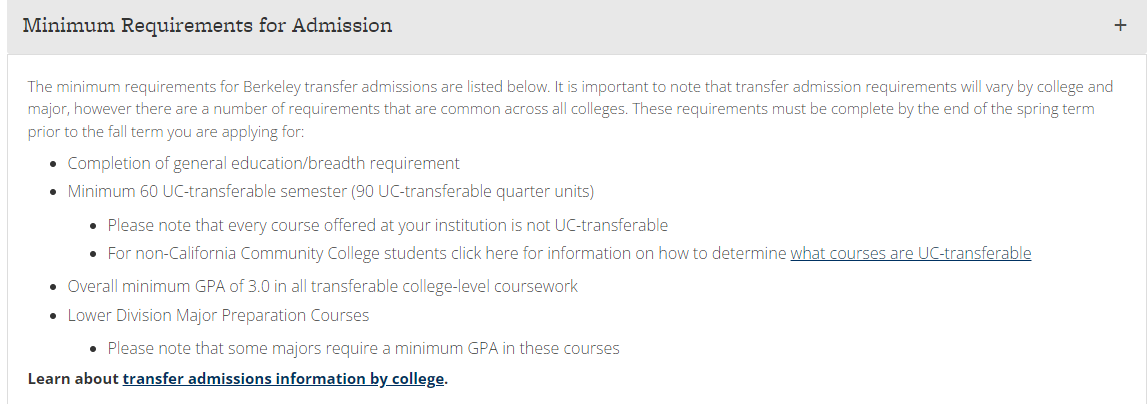Viewport: 1147px width, 404px height.
Task: Click the Minimum 60 UC-transferable semester line
Action: [x=331, y=192]
